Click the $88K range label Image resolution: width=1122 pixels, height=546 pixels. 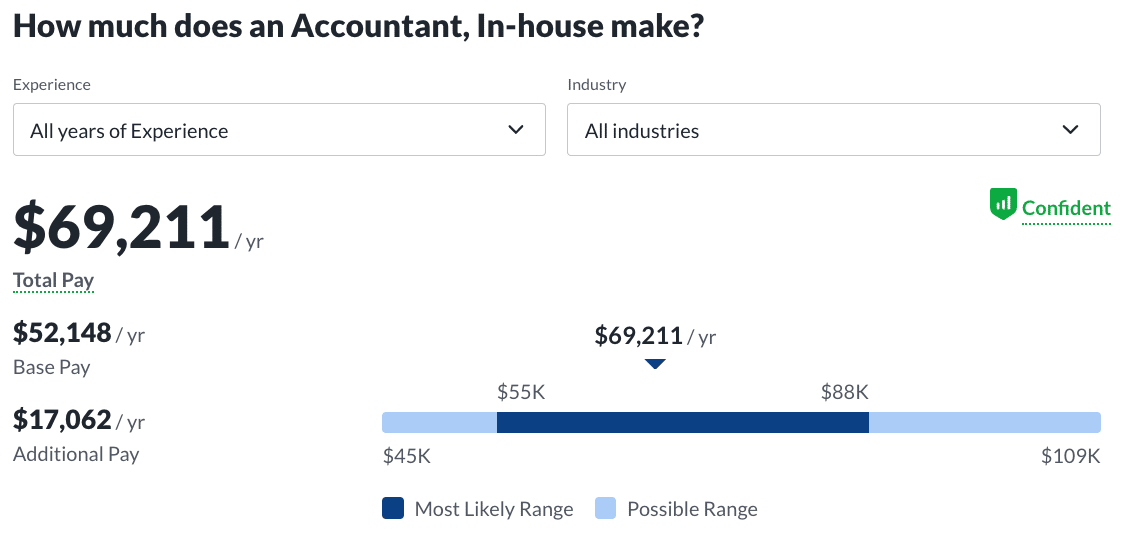pos(845,392)
